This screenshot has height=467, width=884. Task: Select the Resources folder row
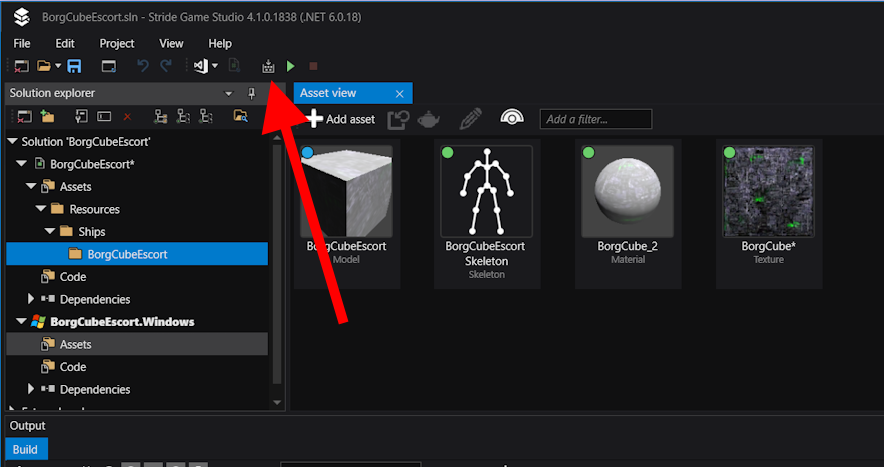137,209
